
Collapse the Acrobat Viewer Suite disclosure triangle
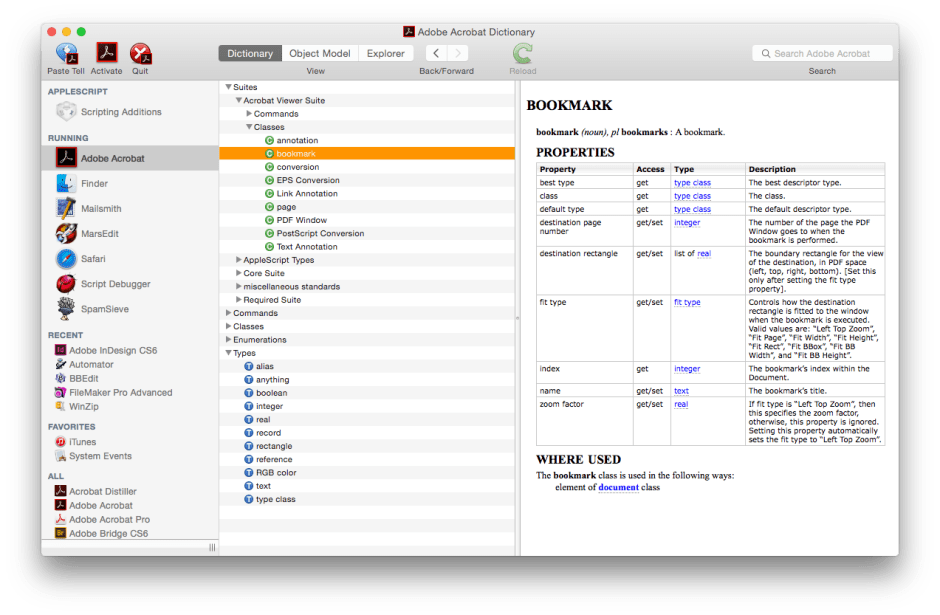[237, 100]
